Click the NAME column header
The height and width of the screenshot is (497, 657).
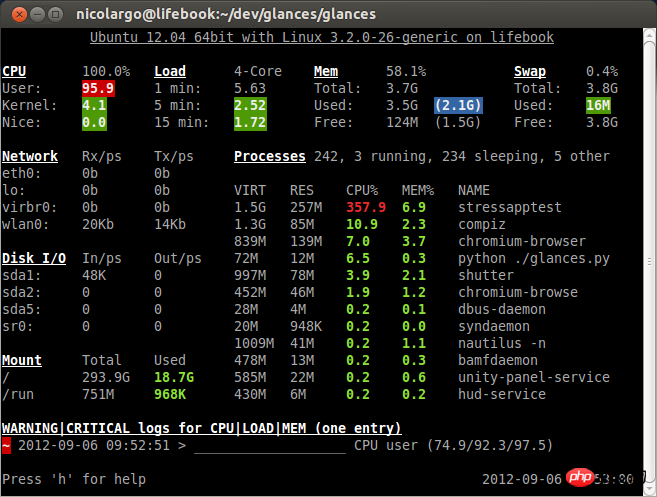click(x=473, y=190)
